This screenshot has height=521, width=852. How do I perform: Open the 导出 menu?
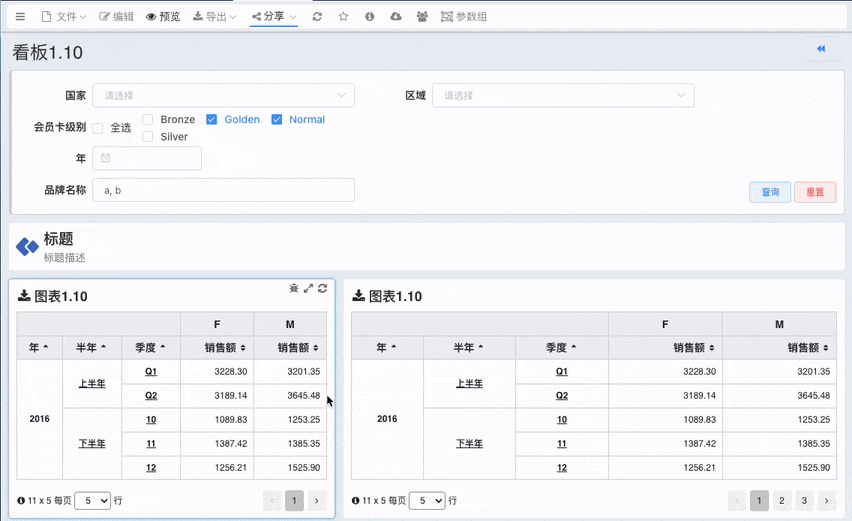click(215, 17)
